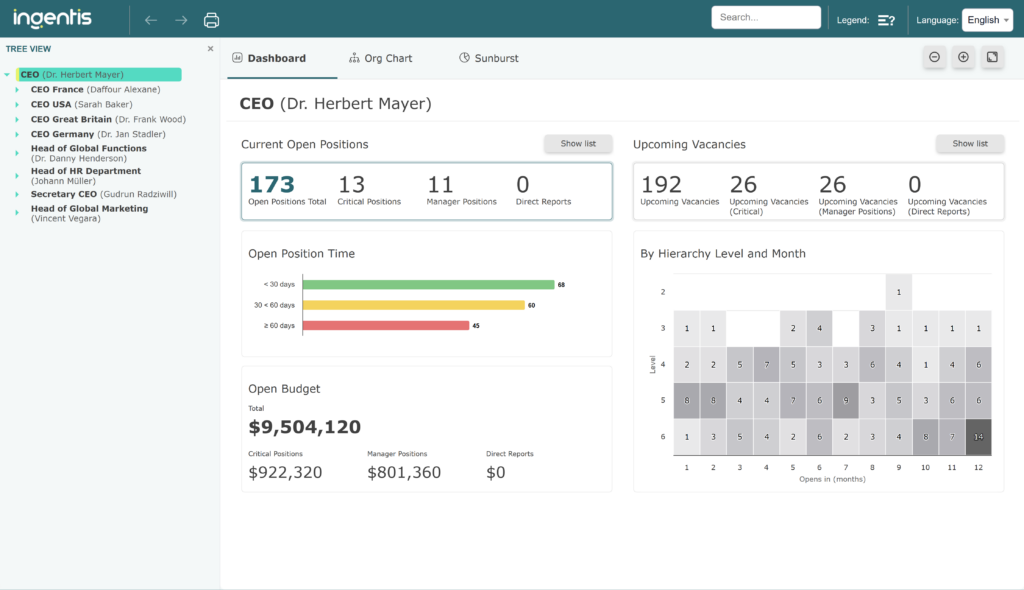Go forward with the right arrow icon
1024x590 pixels.
(x=181, y=20)
